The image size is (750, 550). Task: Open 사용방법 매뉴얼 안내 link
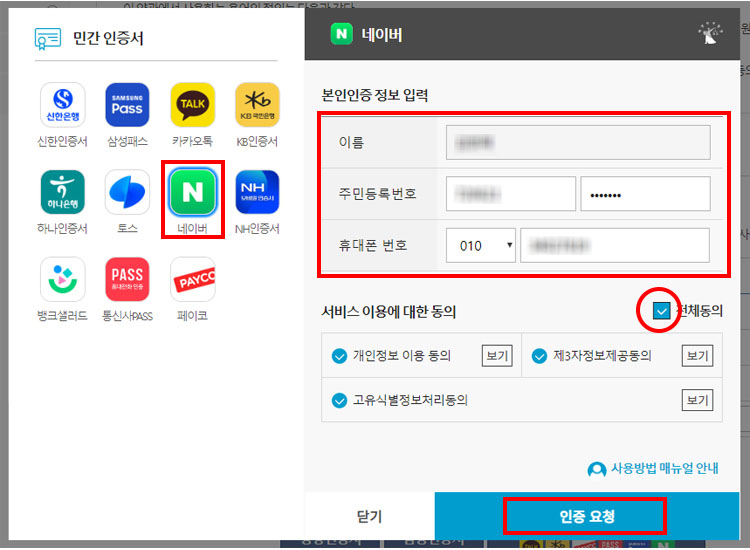(x=664, y=468)
